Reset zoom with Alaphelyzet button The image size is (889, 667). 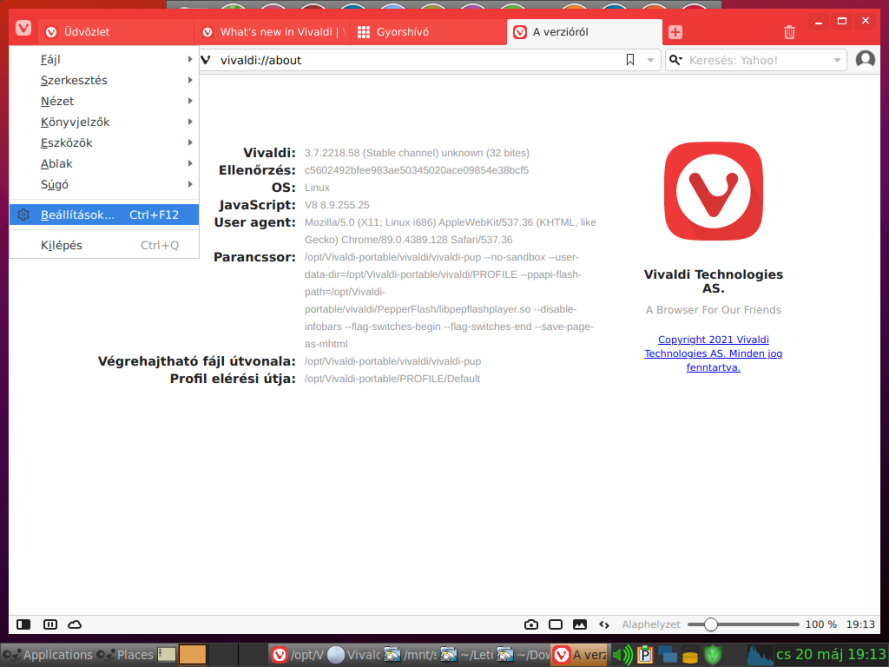tap(651, 624)
